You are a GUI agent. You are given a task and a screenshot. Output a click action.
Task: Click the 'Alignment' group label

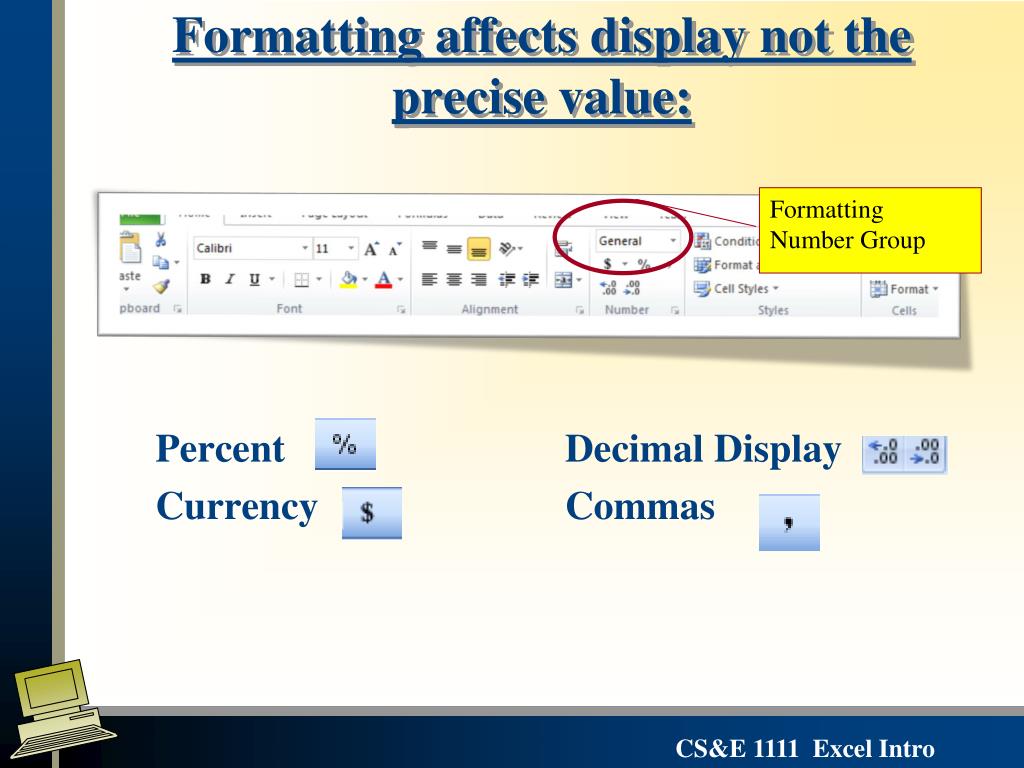tap(489, 309)
